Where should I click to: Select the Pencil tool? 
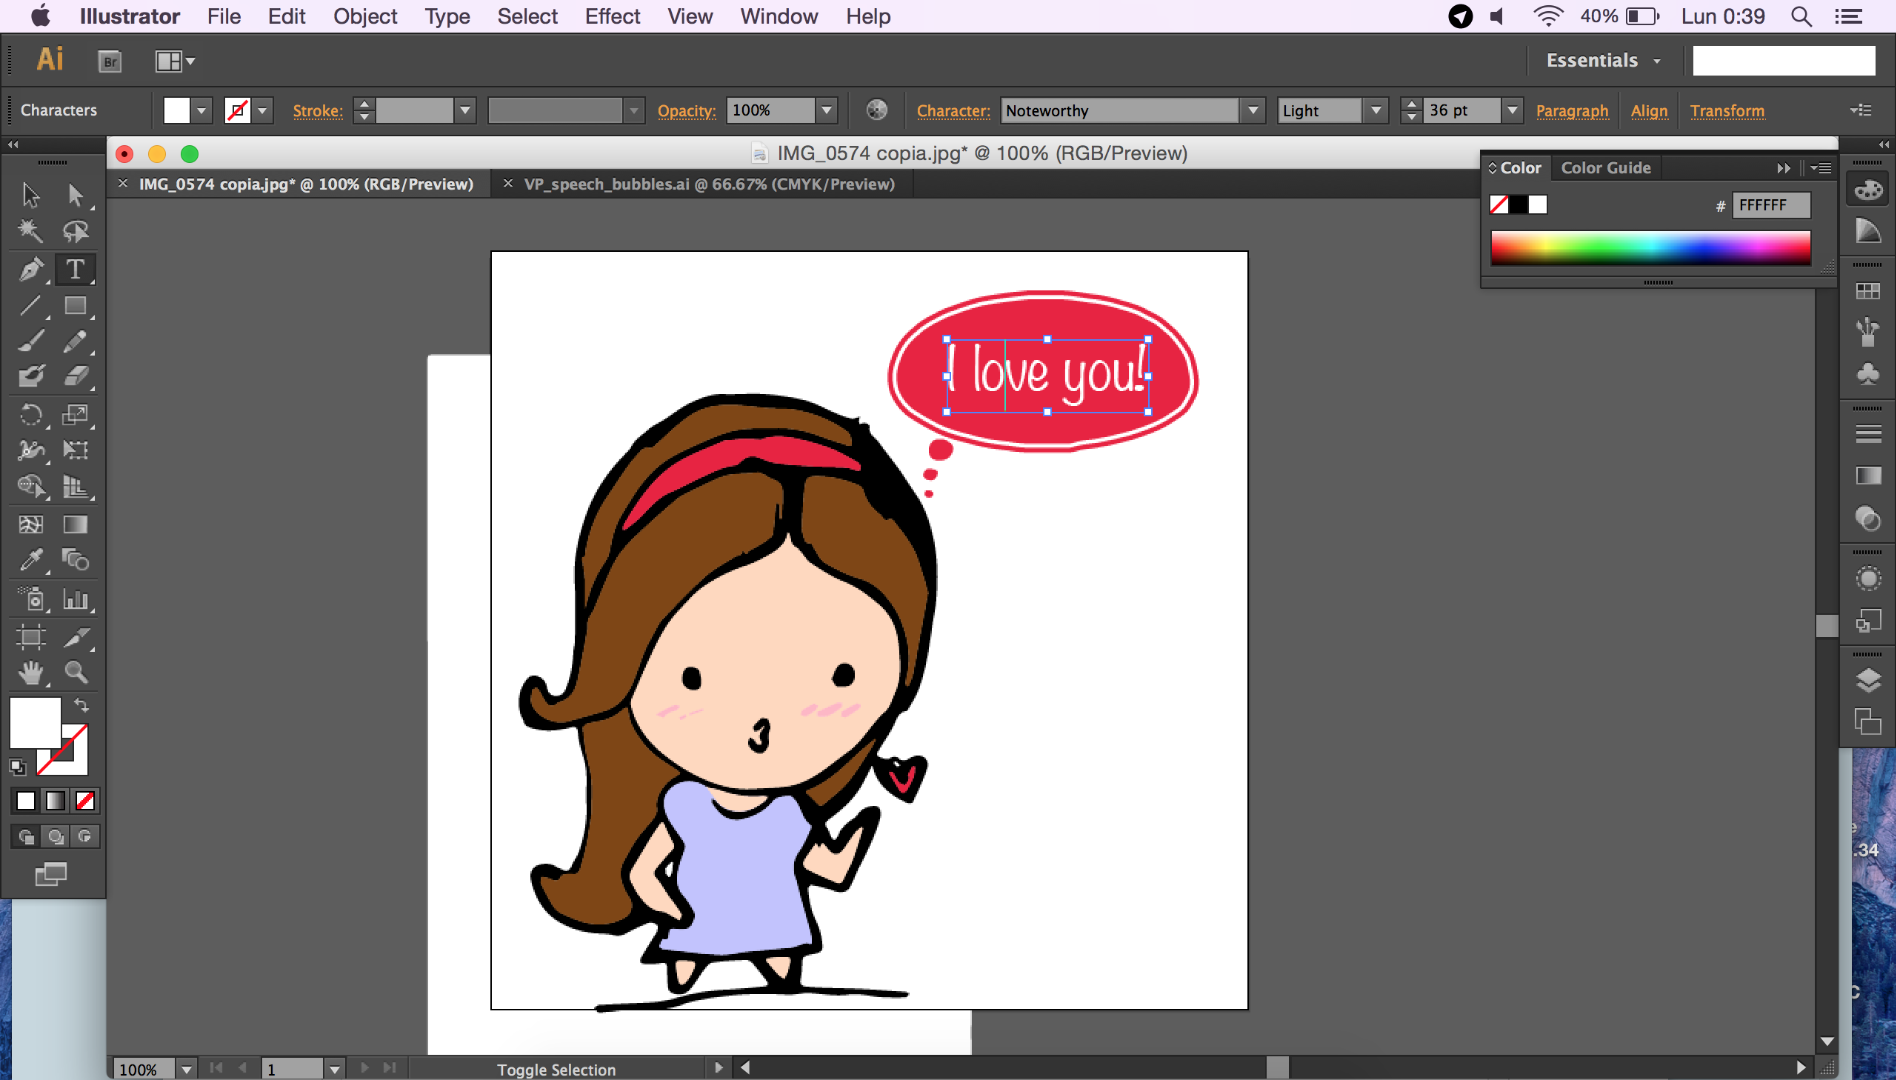tap(76, 341)
